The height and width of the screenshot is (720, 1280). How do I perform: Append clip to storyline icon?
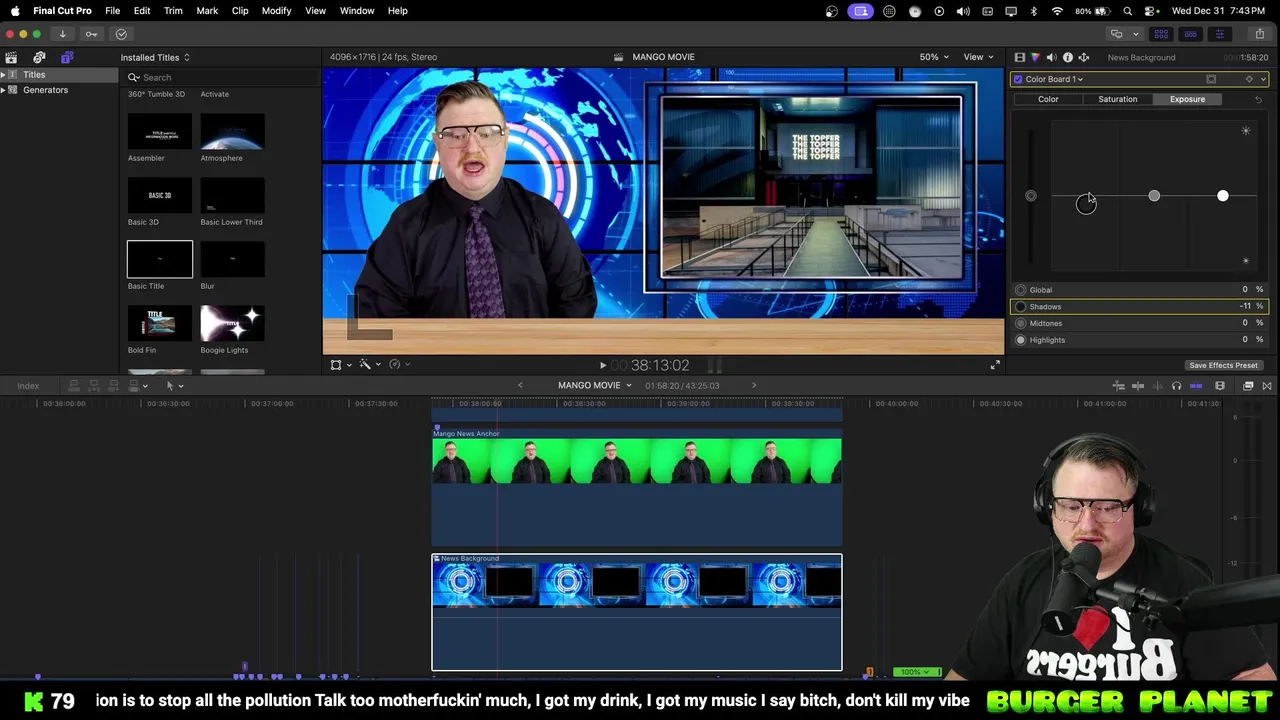[x=112, y=385]
